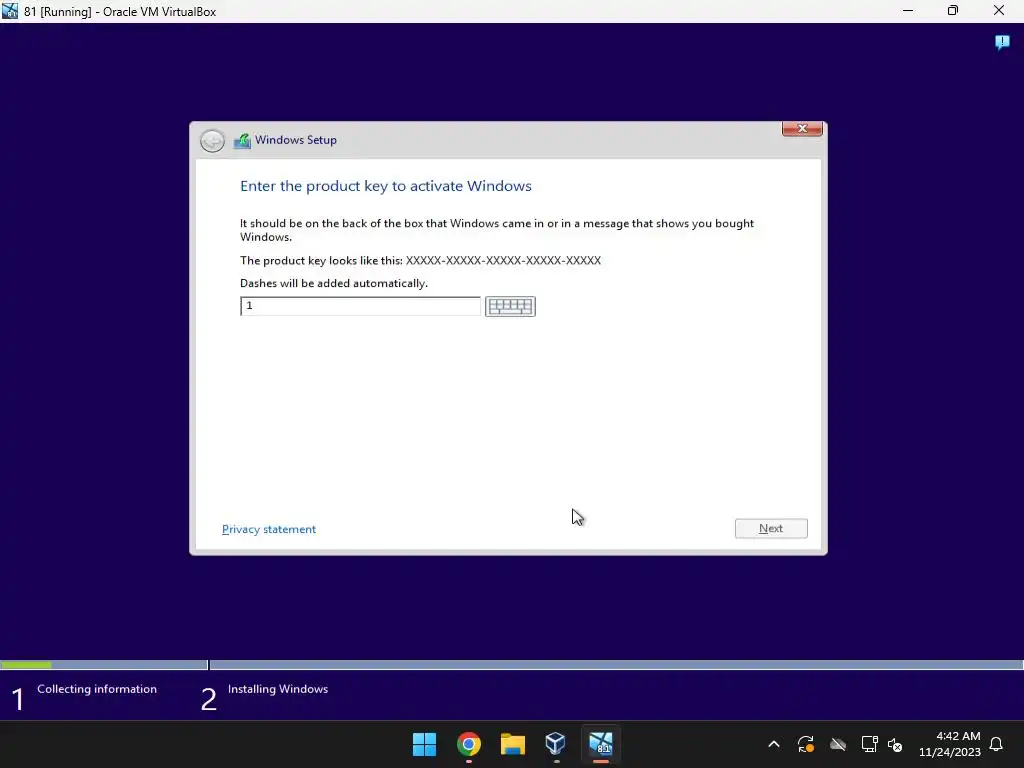Click the green setup progress bar
The width and height of the screenshot is (1024, 768).
pyautogui.click(x=26, y=665)
